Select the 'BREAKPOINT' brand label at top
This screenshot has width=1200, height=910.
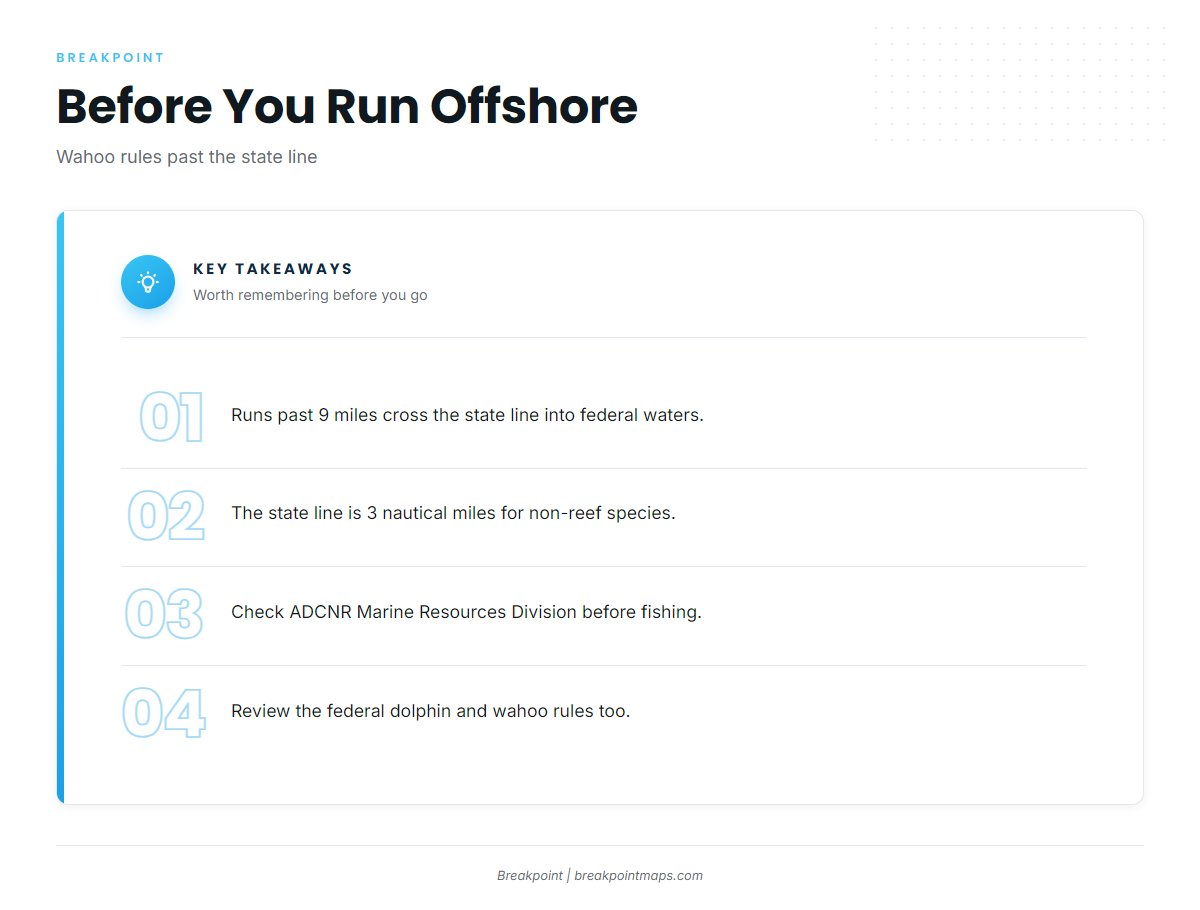click(110, 58)
